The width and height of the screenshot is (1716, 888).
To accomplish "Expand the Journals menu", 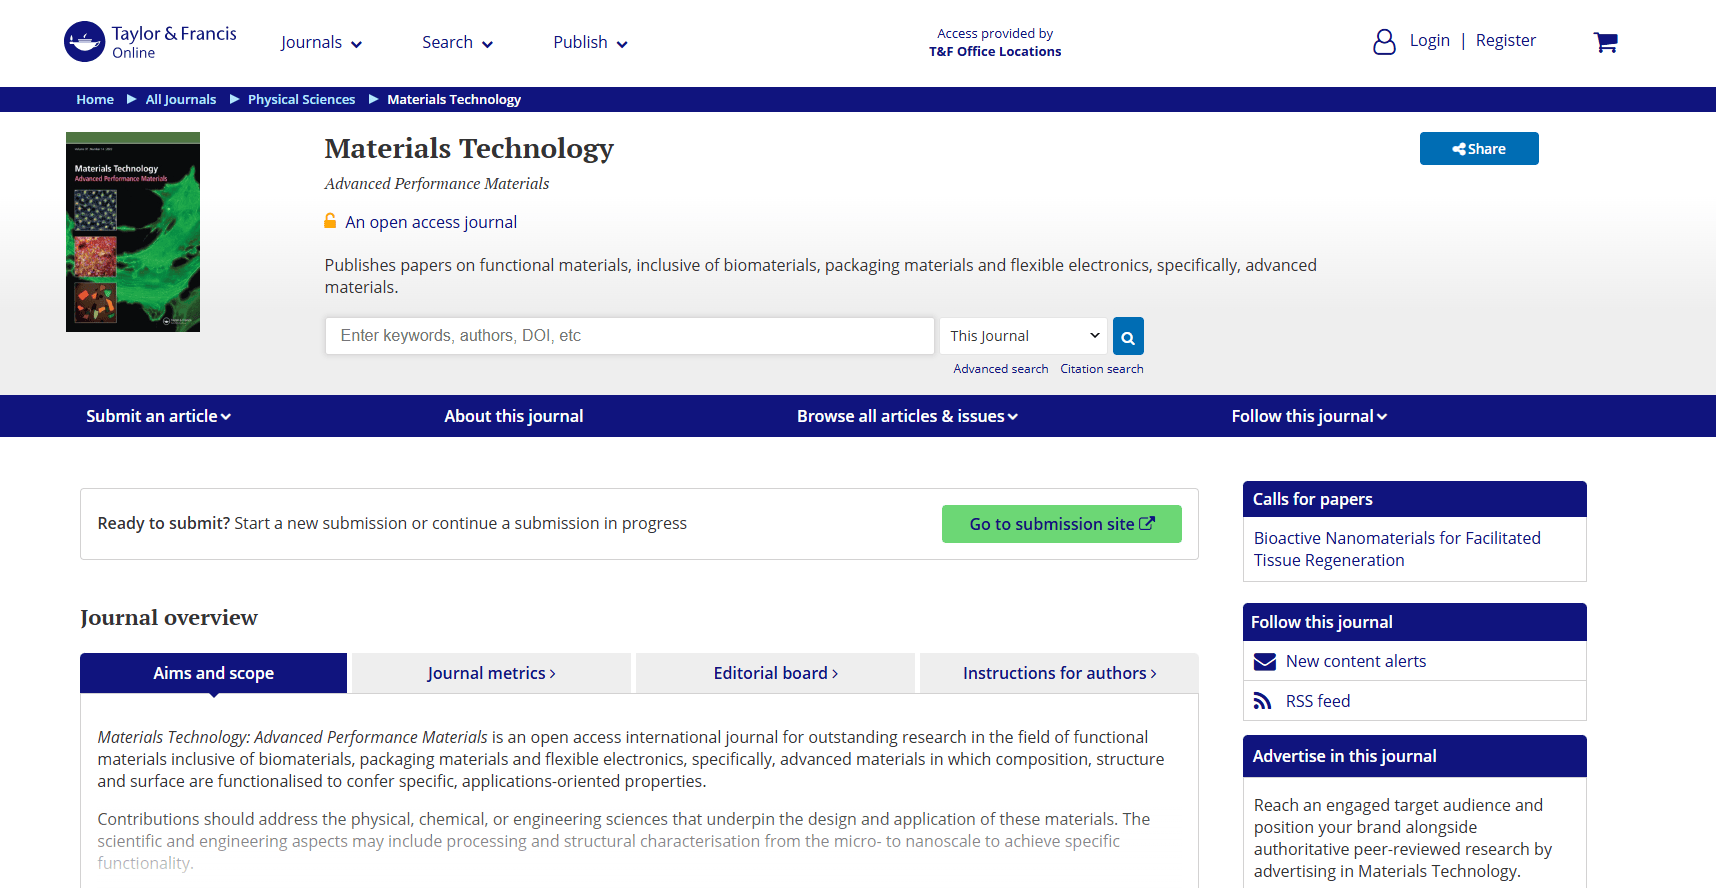I will (x=321, y=42).
